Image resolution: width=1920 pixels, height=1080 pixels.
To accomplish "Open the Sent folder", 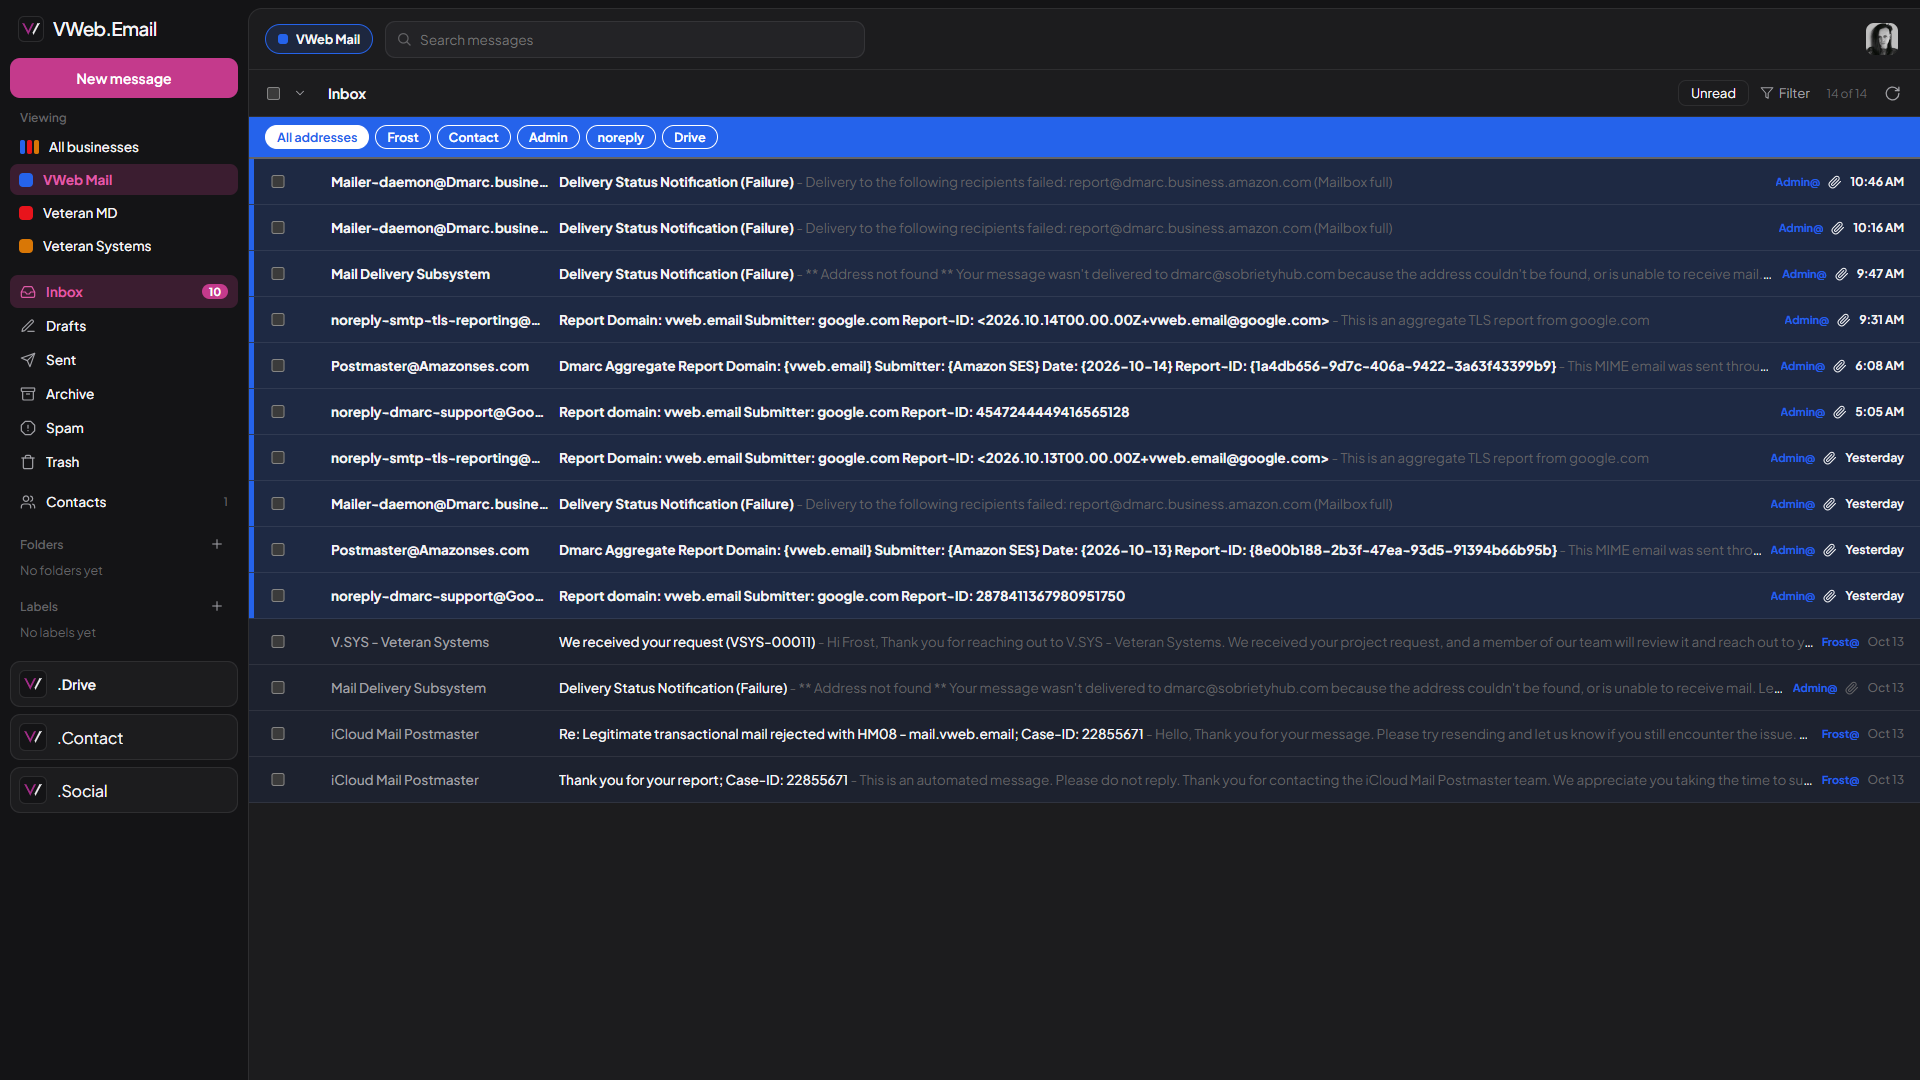I will coord(124,360).
